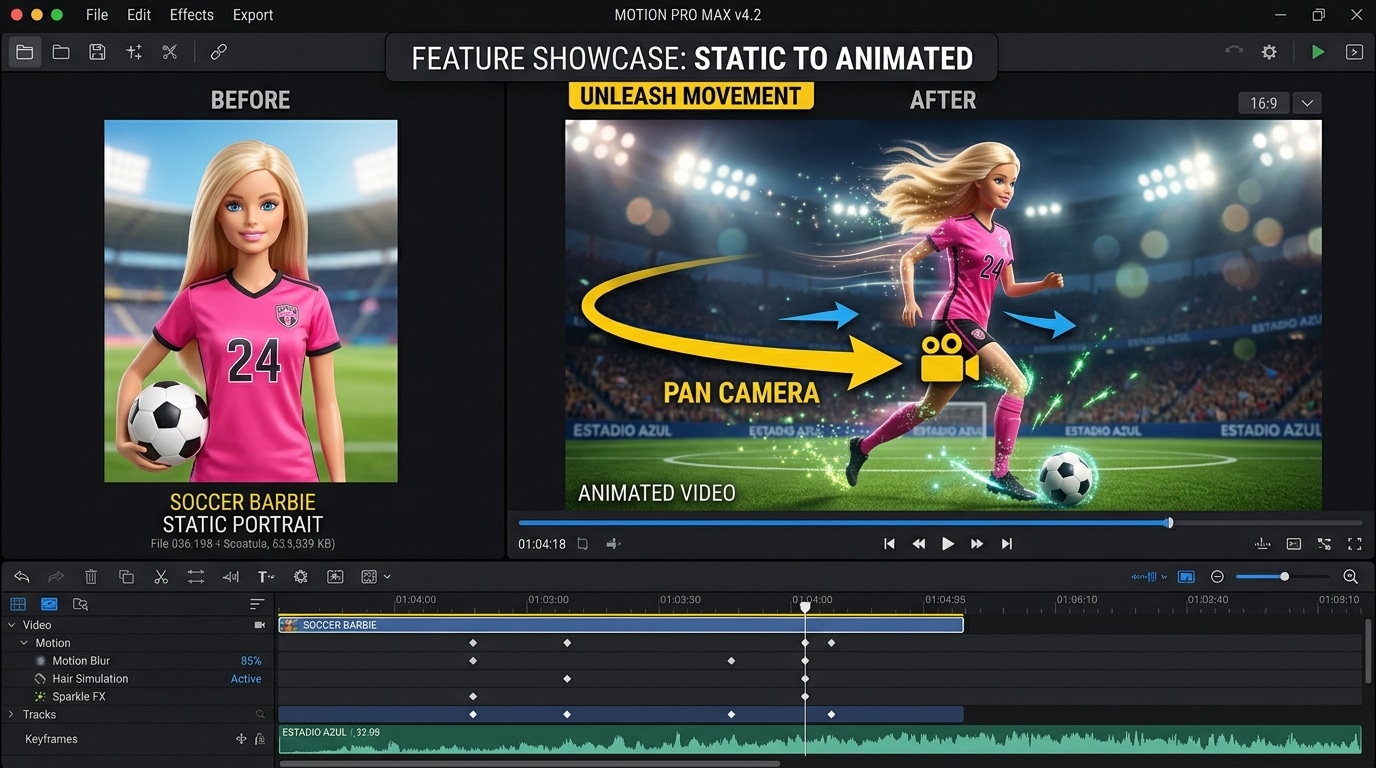Select the scissors cut tool in timeline toolbar
This screenshot has width=1376, height=768.
[161, 577]
